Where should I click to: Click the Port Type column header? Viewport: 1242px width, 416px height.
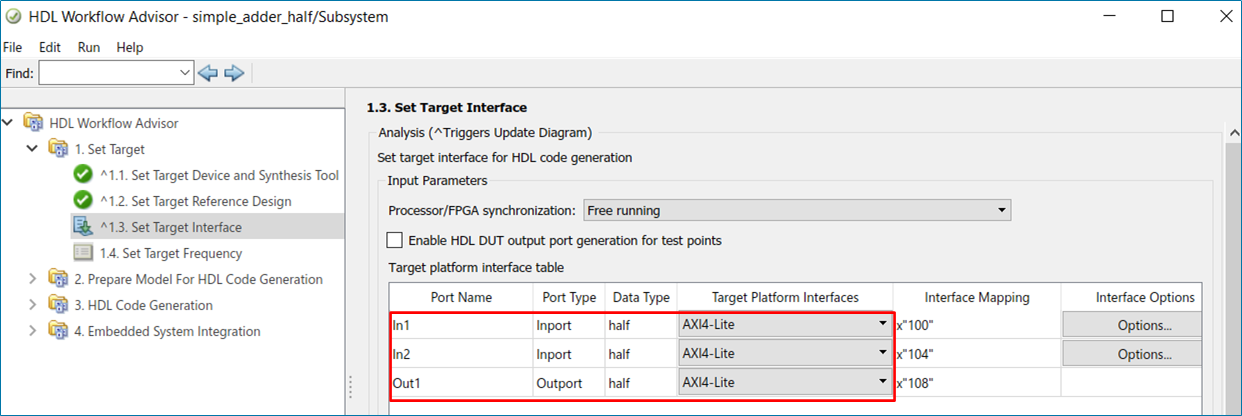point(568,297)
